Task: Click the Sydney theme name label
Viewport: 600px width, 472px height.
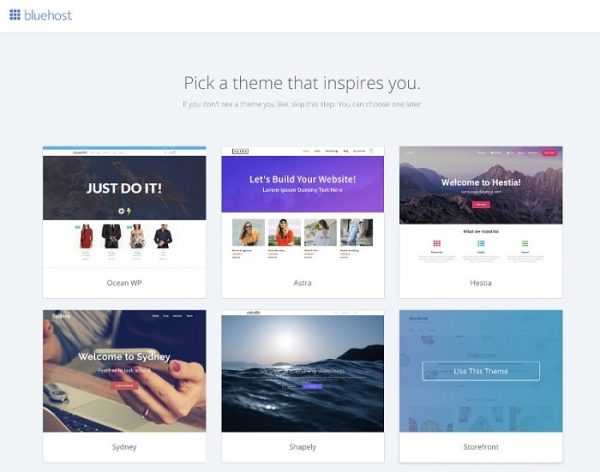Action: 124,447
